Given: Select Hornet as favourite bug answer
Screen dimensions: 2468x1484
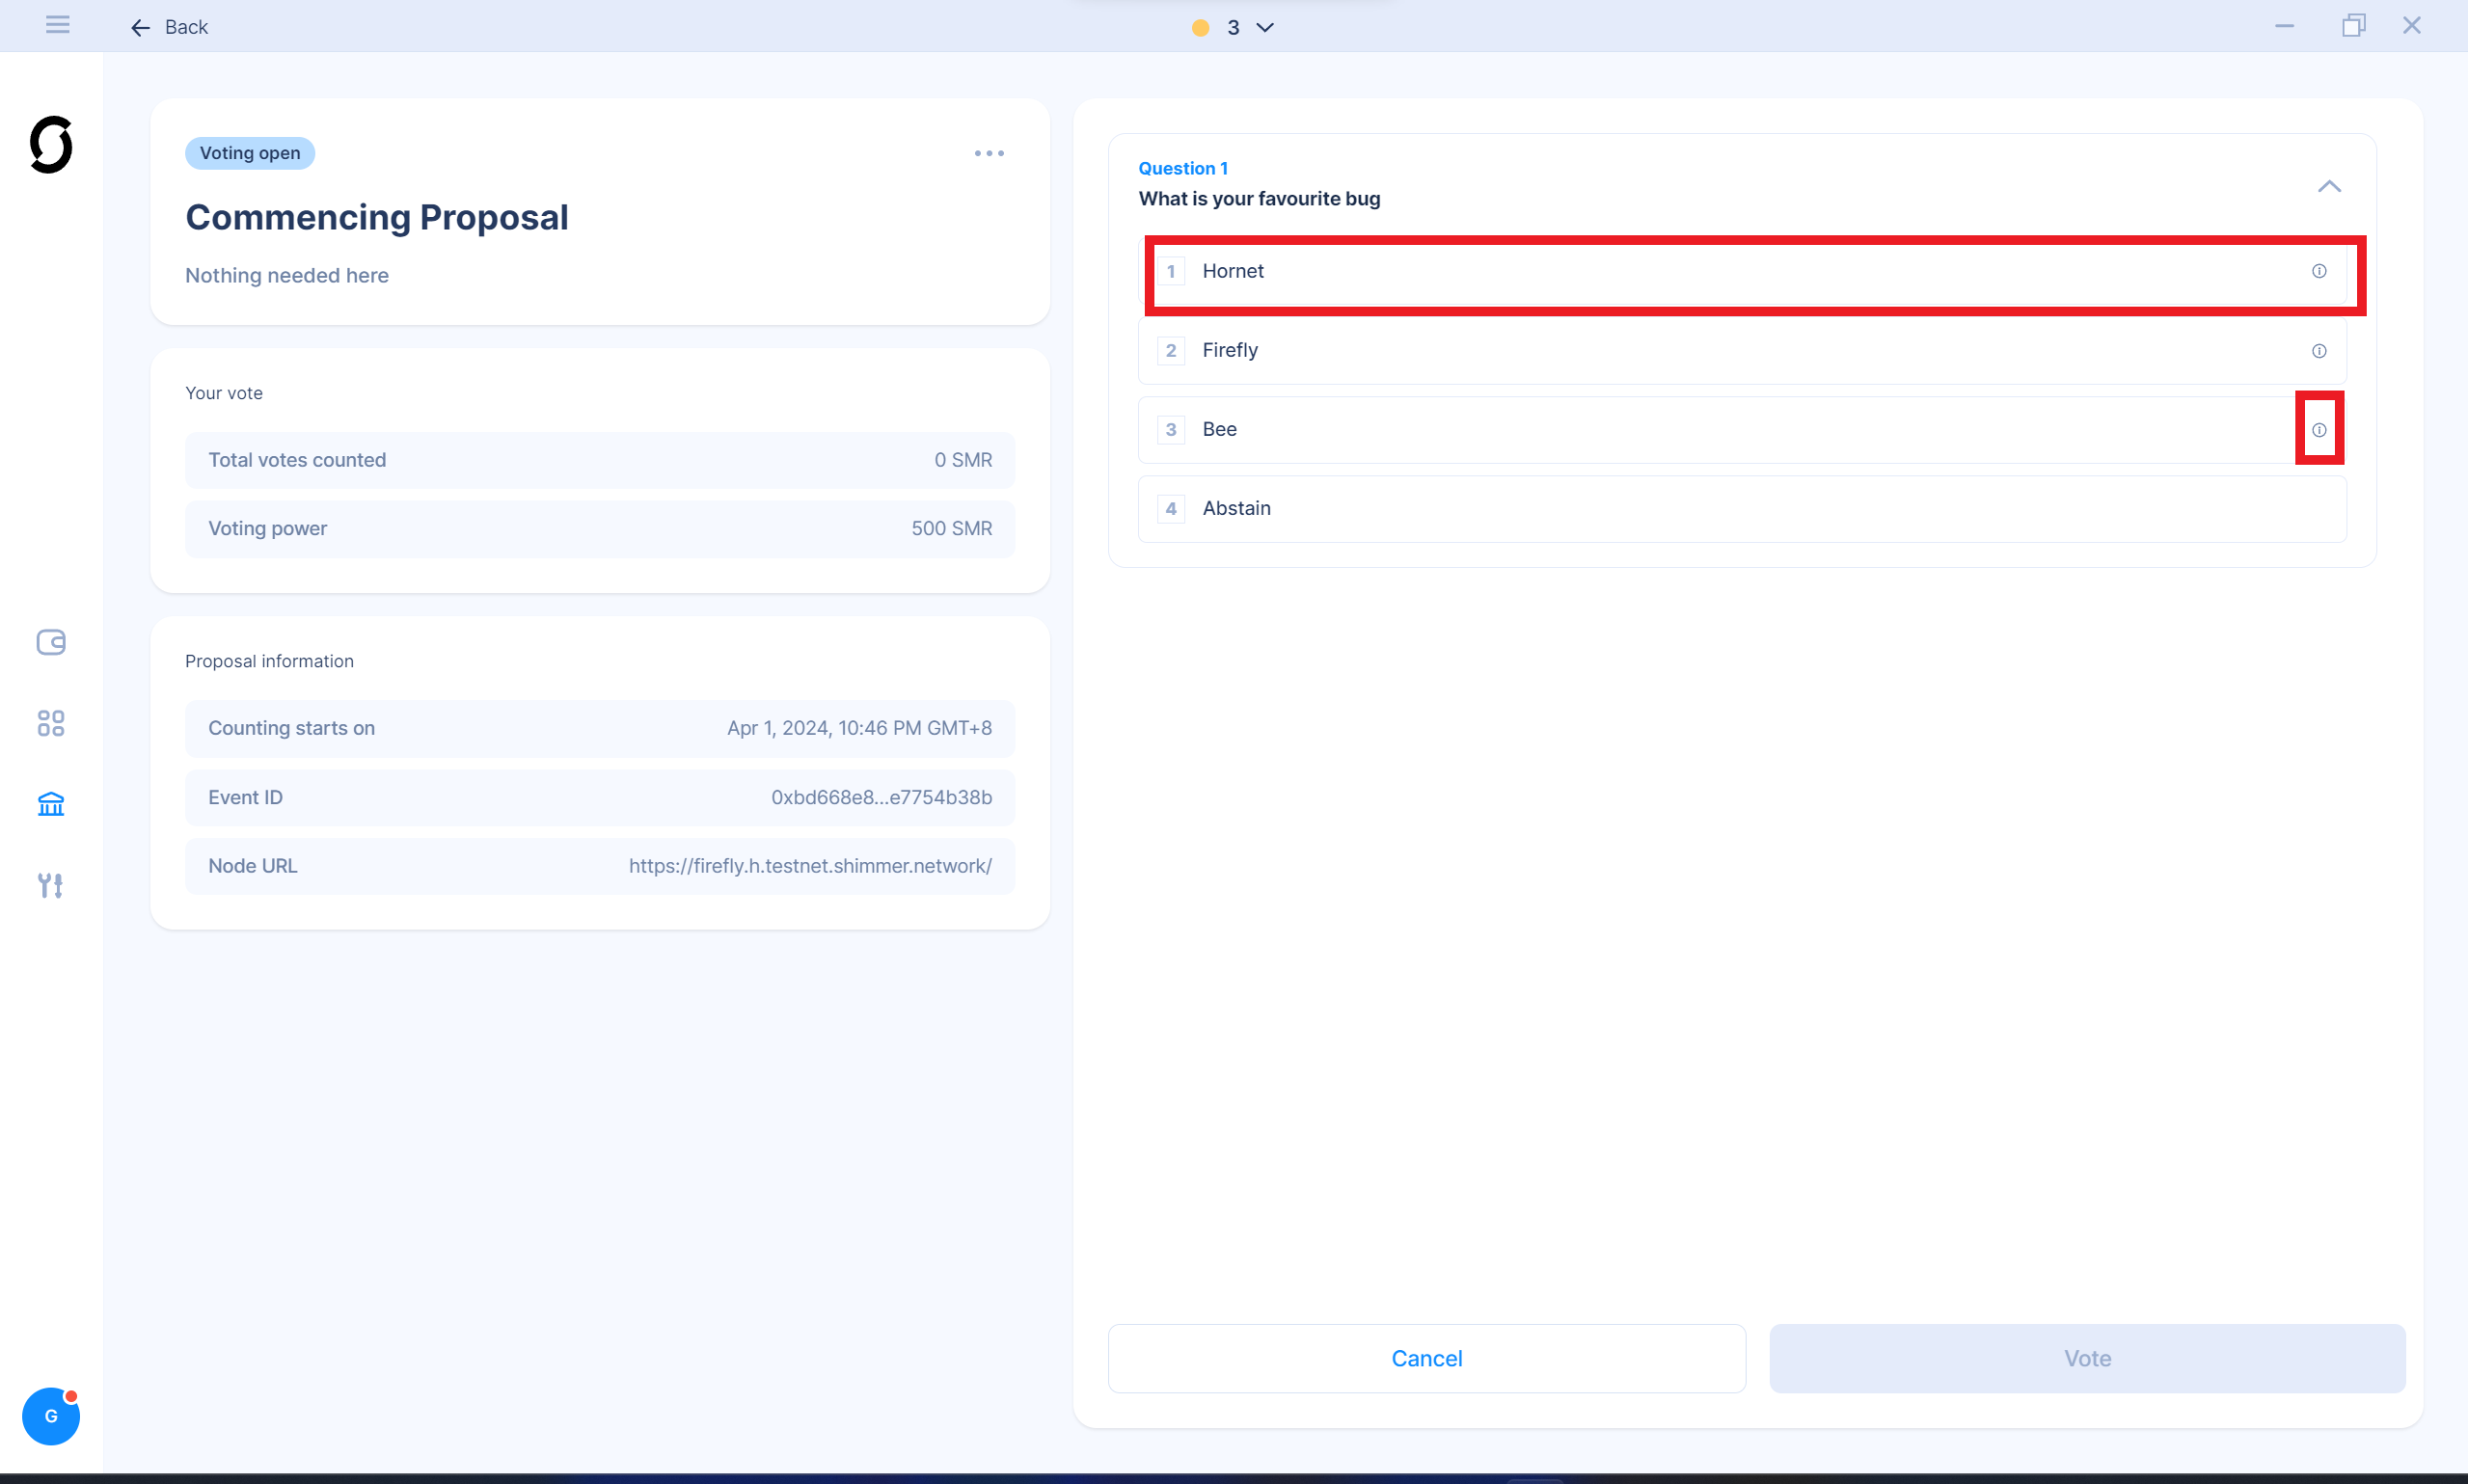Looking at the screenshot, I should click(x=1750, y=270).
